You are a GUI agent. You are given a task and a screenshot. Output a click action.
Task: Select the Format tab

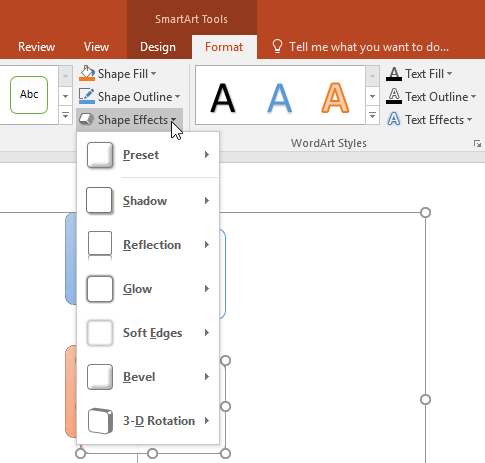pos(224,47)
